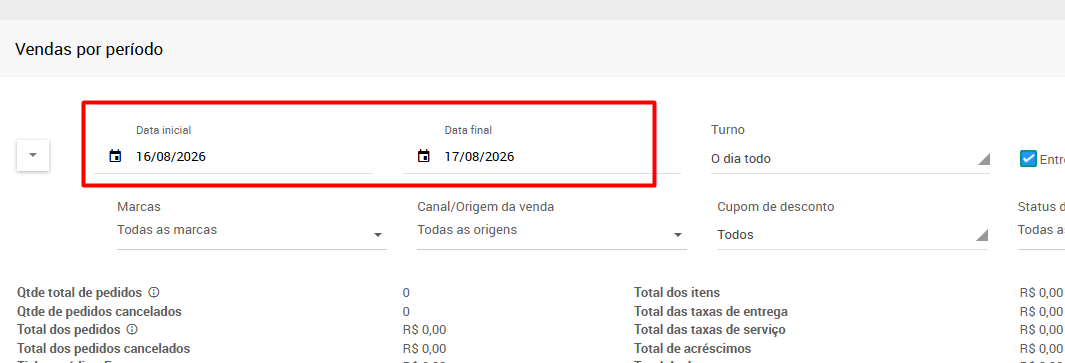This screenshot has height=363, width=1065.
Task: Show info for Qtde total de pedidos
Action: [154, 292]
